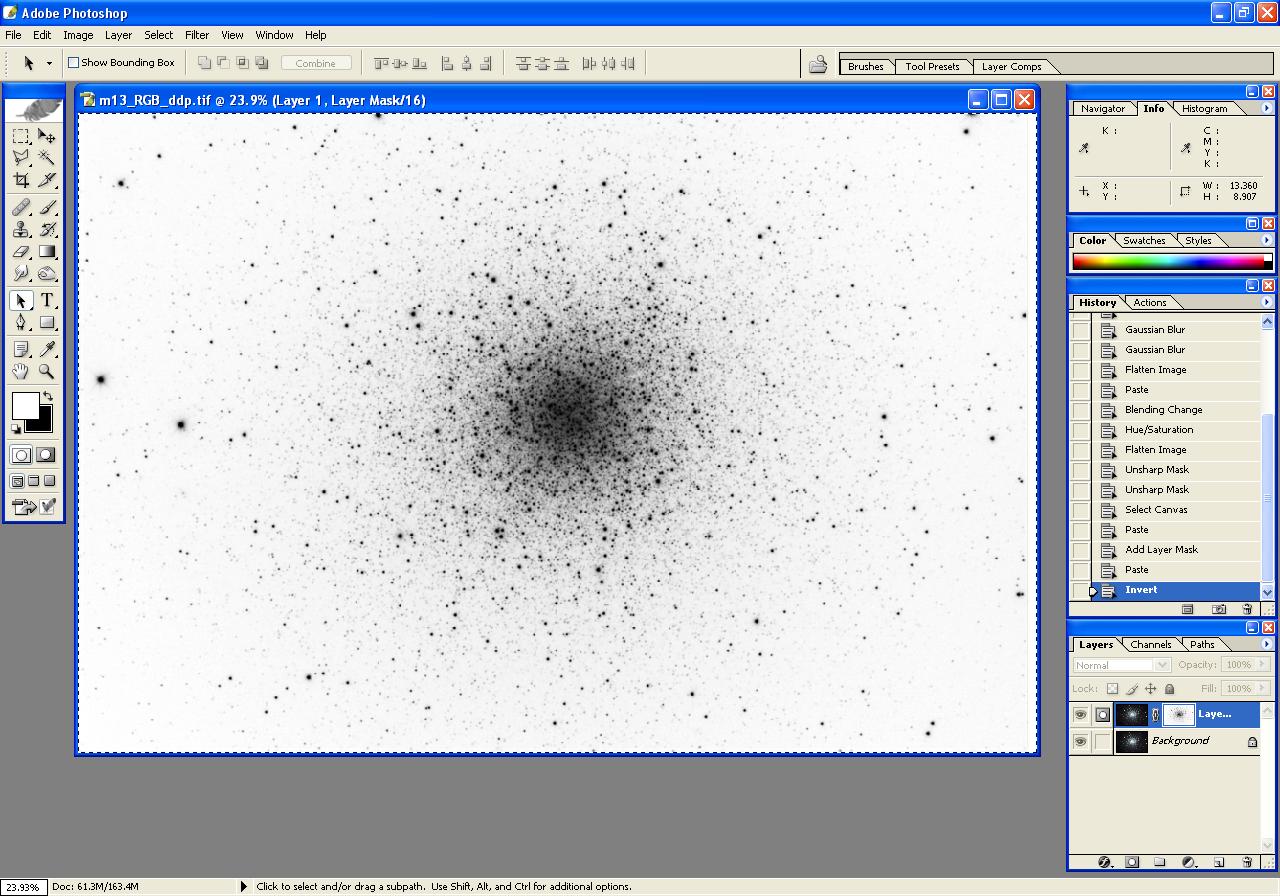The image size is (1280, 896).
Task: Open the Tool Presets palette tab
Action: [932, 67]
